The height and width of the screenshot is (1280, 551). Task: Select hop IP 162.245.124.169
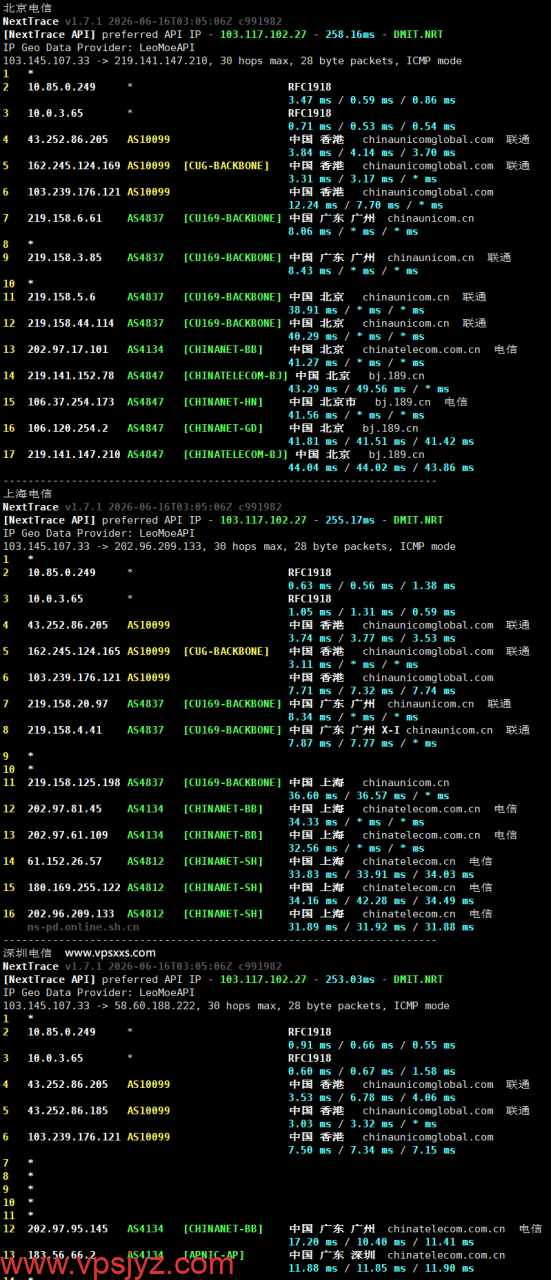point(74,165)
